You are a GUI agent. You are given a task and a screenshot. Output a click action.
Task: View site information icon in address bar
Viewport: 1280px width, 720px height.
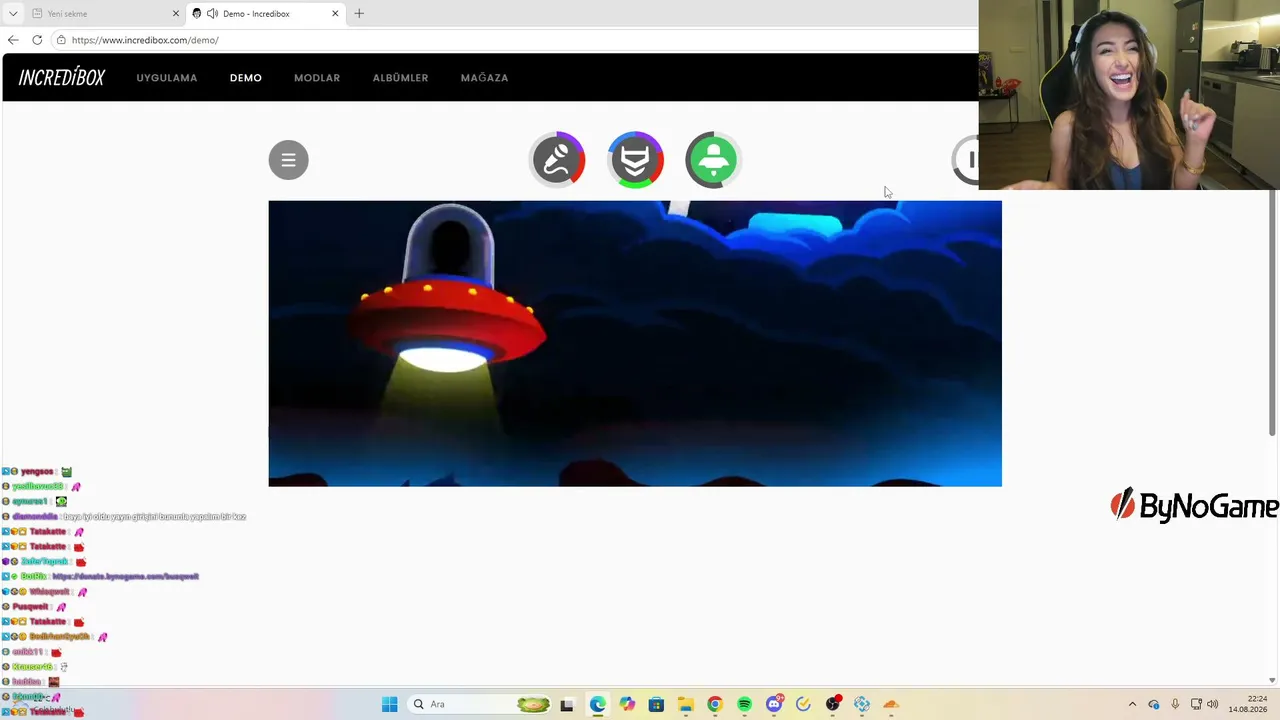point(61,40)
